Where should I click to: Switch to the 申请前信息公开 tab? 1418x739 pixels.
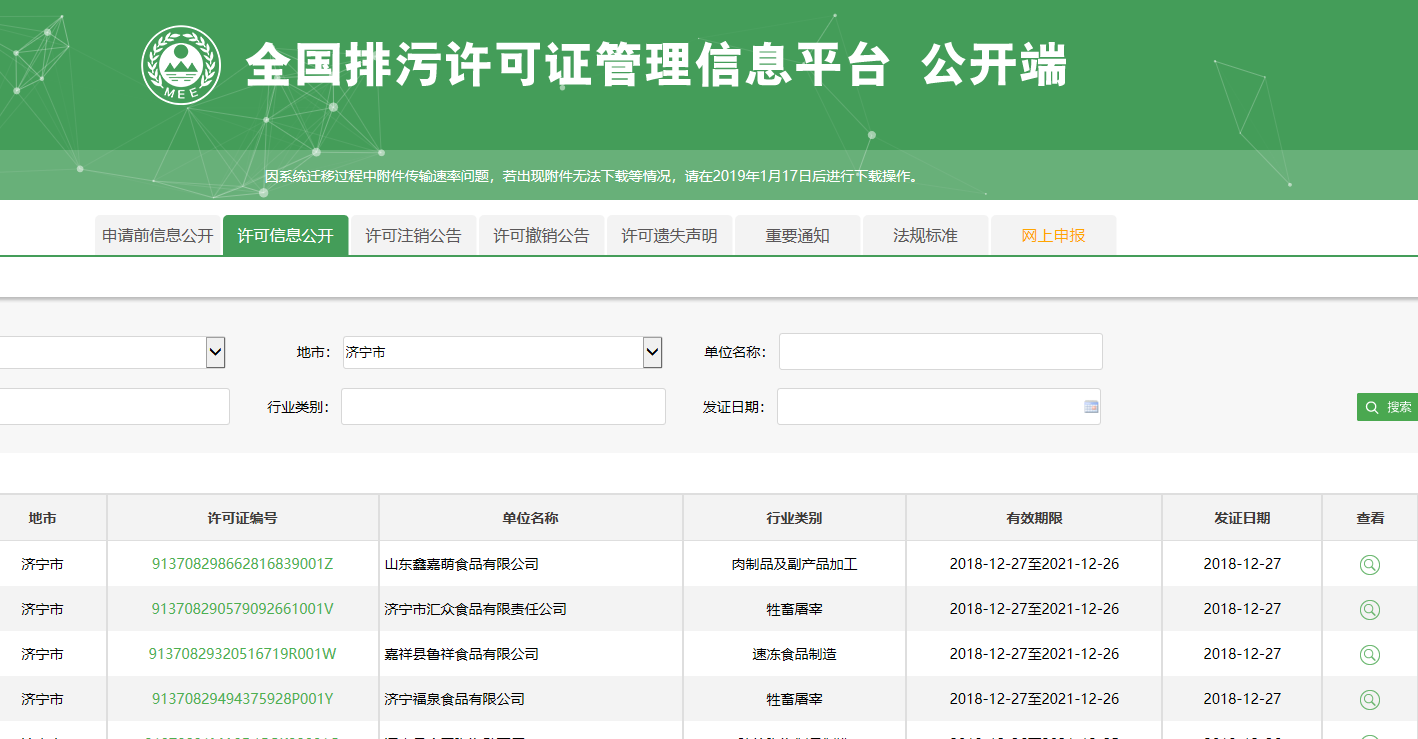[x=158, y=236]
